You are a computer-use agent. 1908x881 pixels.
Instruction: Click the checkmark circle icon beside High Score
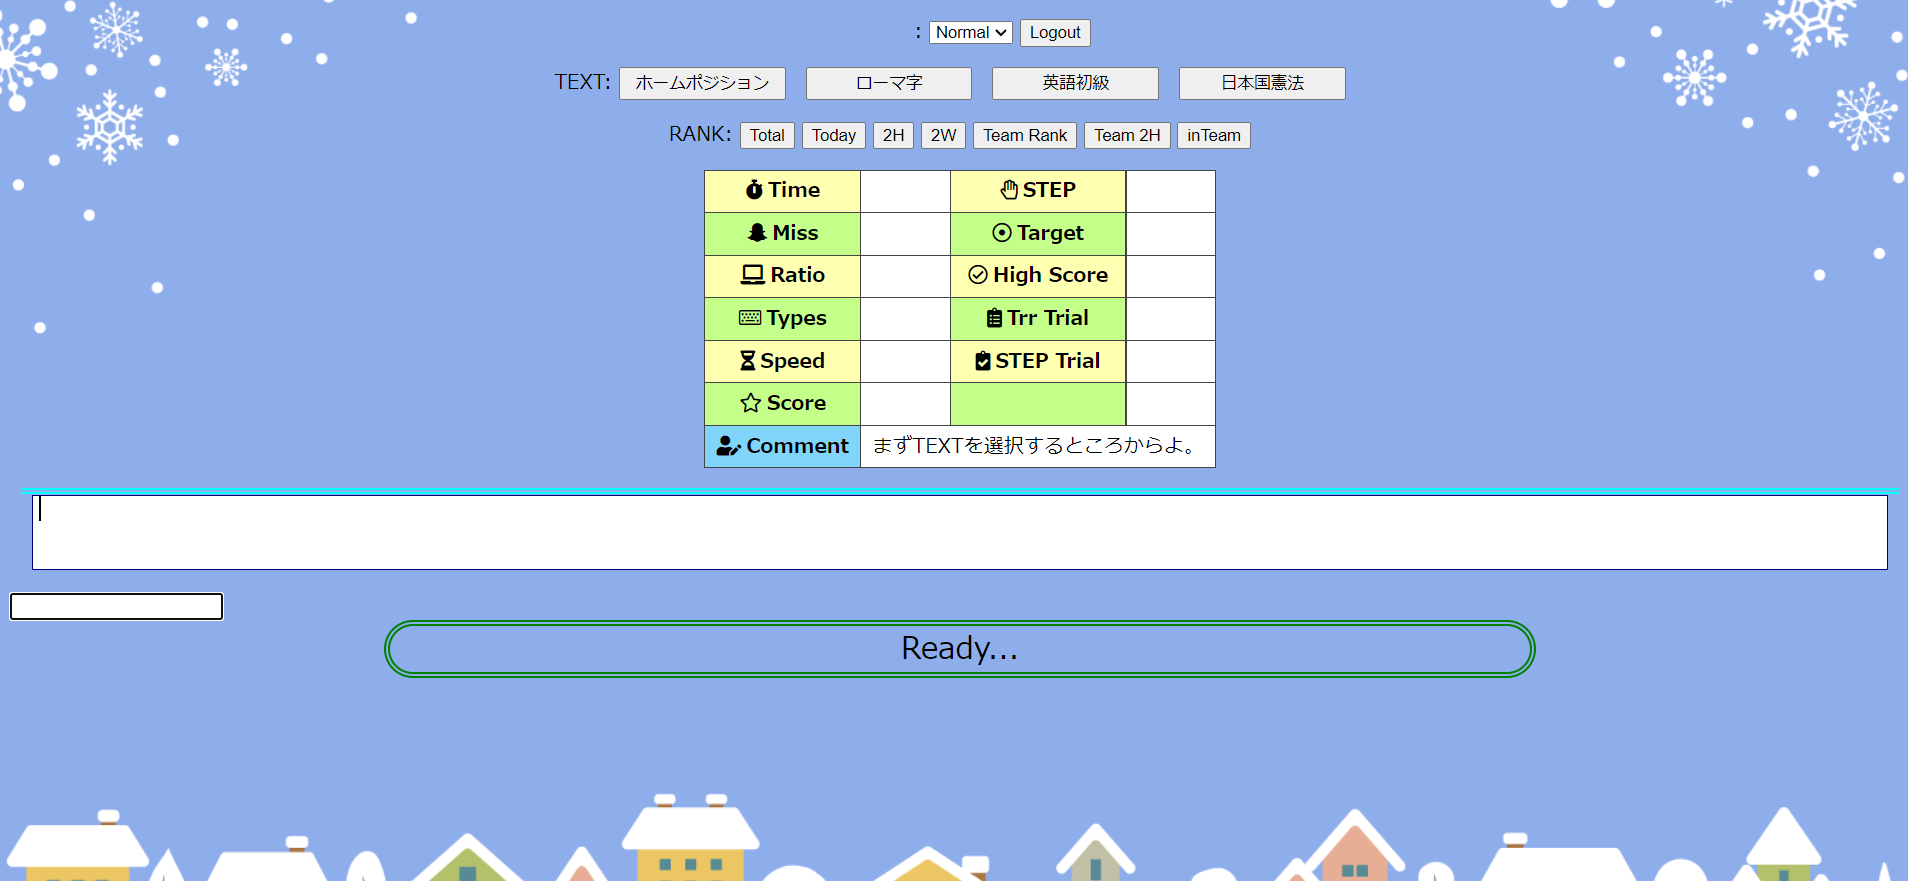[x=978, y=275]
